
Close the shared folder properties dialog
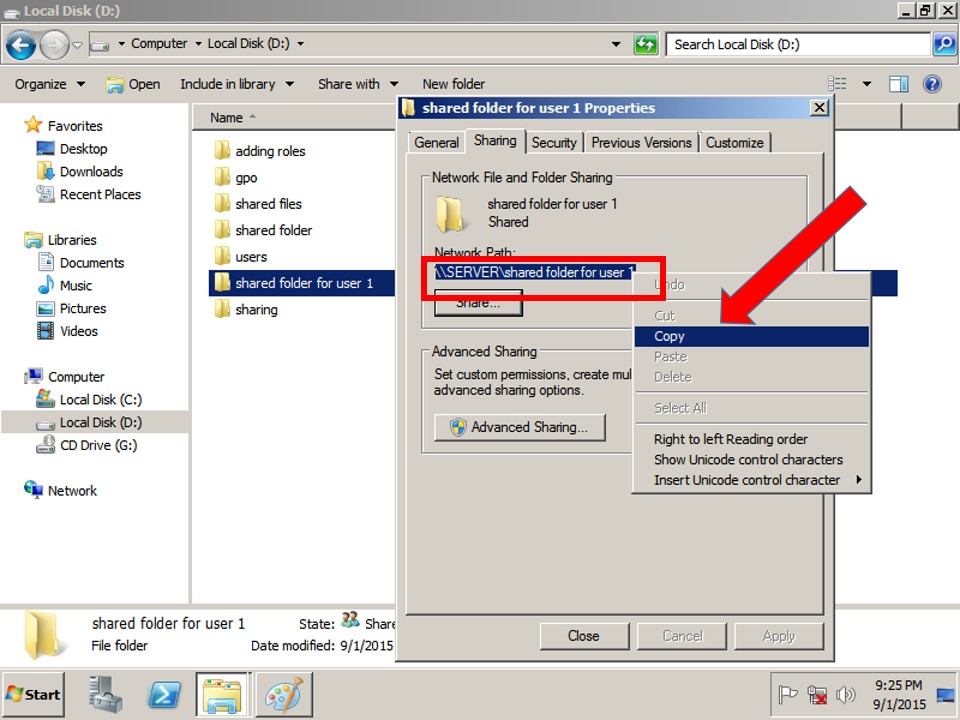(x=584, y=636)
